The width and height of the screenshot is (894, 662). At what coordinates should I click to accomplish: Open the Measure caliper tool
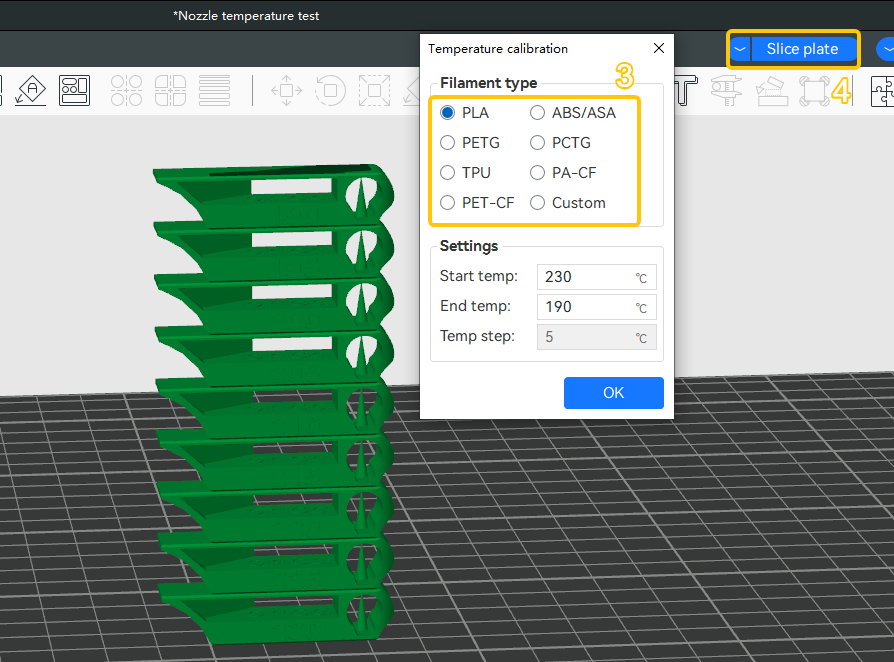726,90
